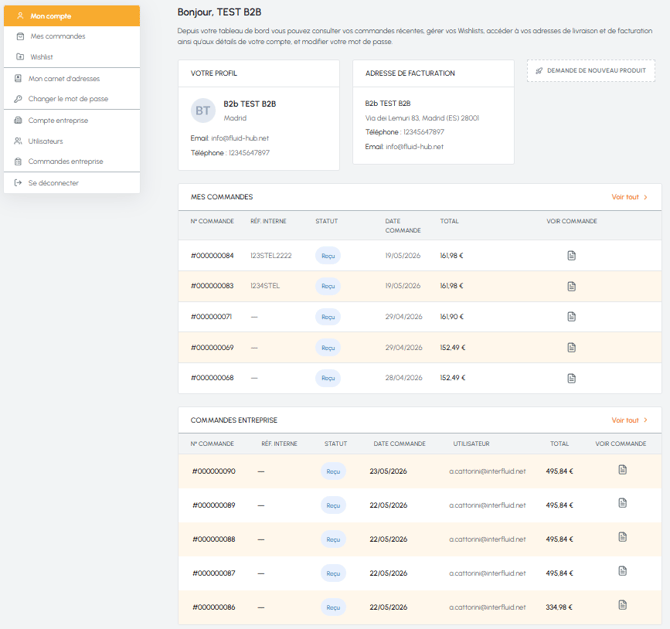Click the Reçu badge of order #000000090
670x629 pixels.
(333, 471)
